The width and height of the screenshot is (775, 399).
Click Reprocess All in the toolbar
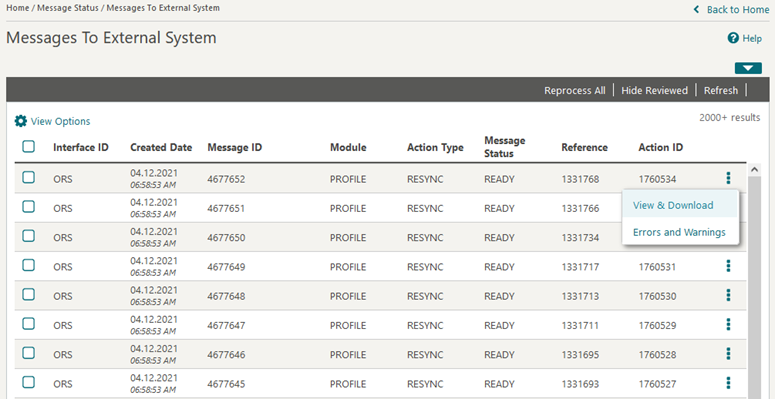click(x=574, y=90)
